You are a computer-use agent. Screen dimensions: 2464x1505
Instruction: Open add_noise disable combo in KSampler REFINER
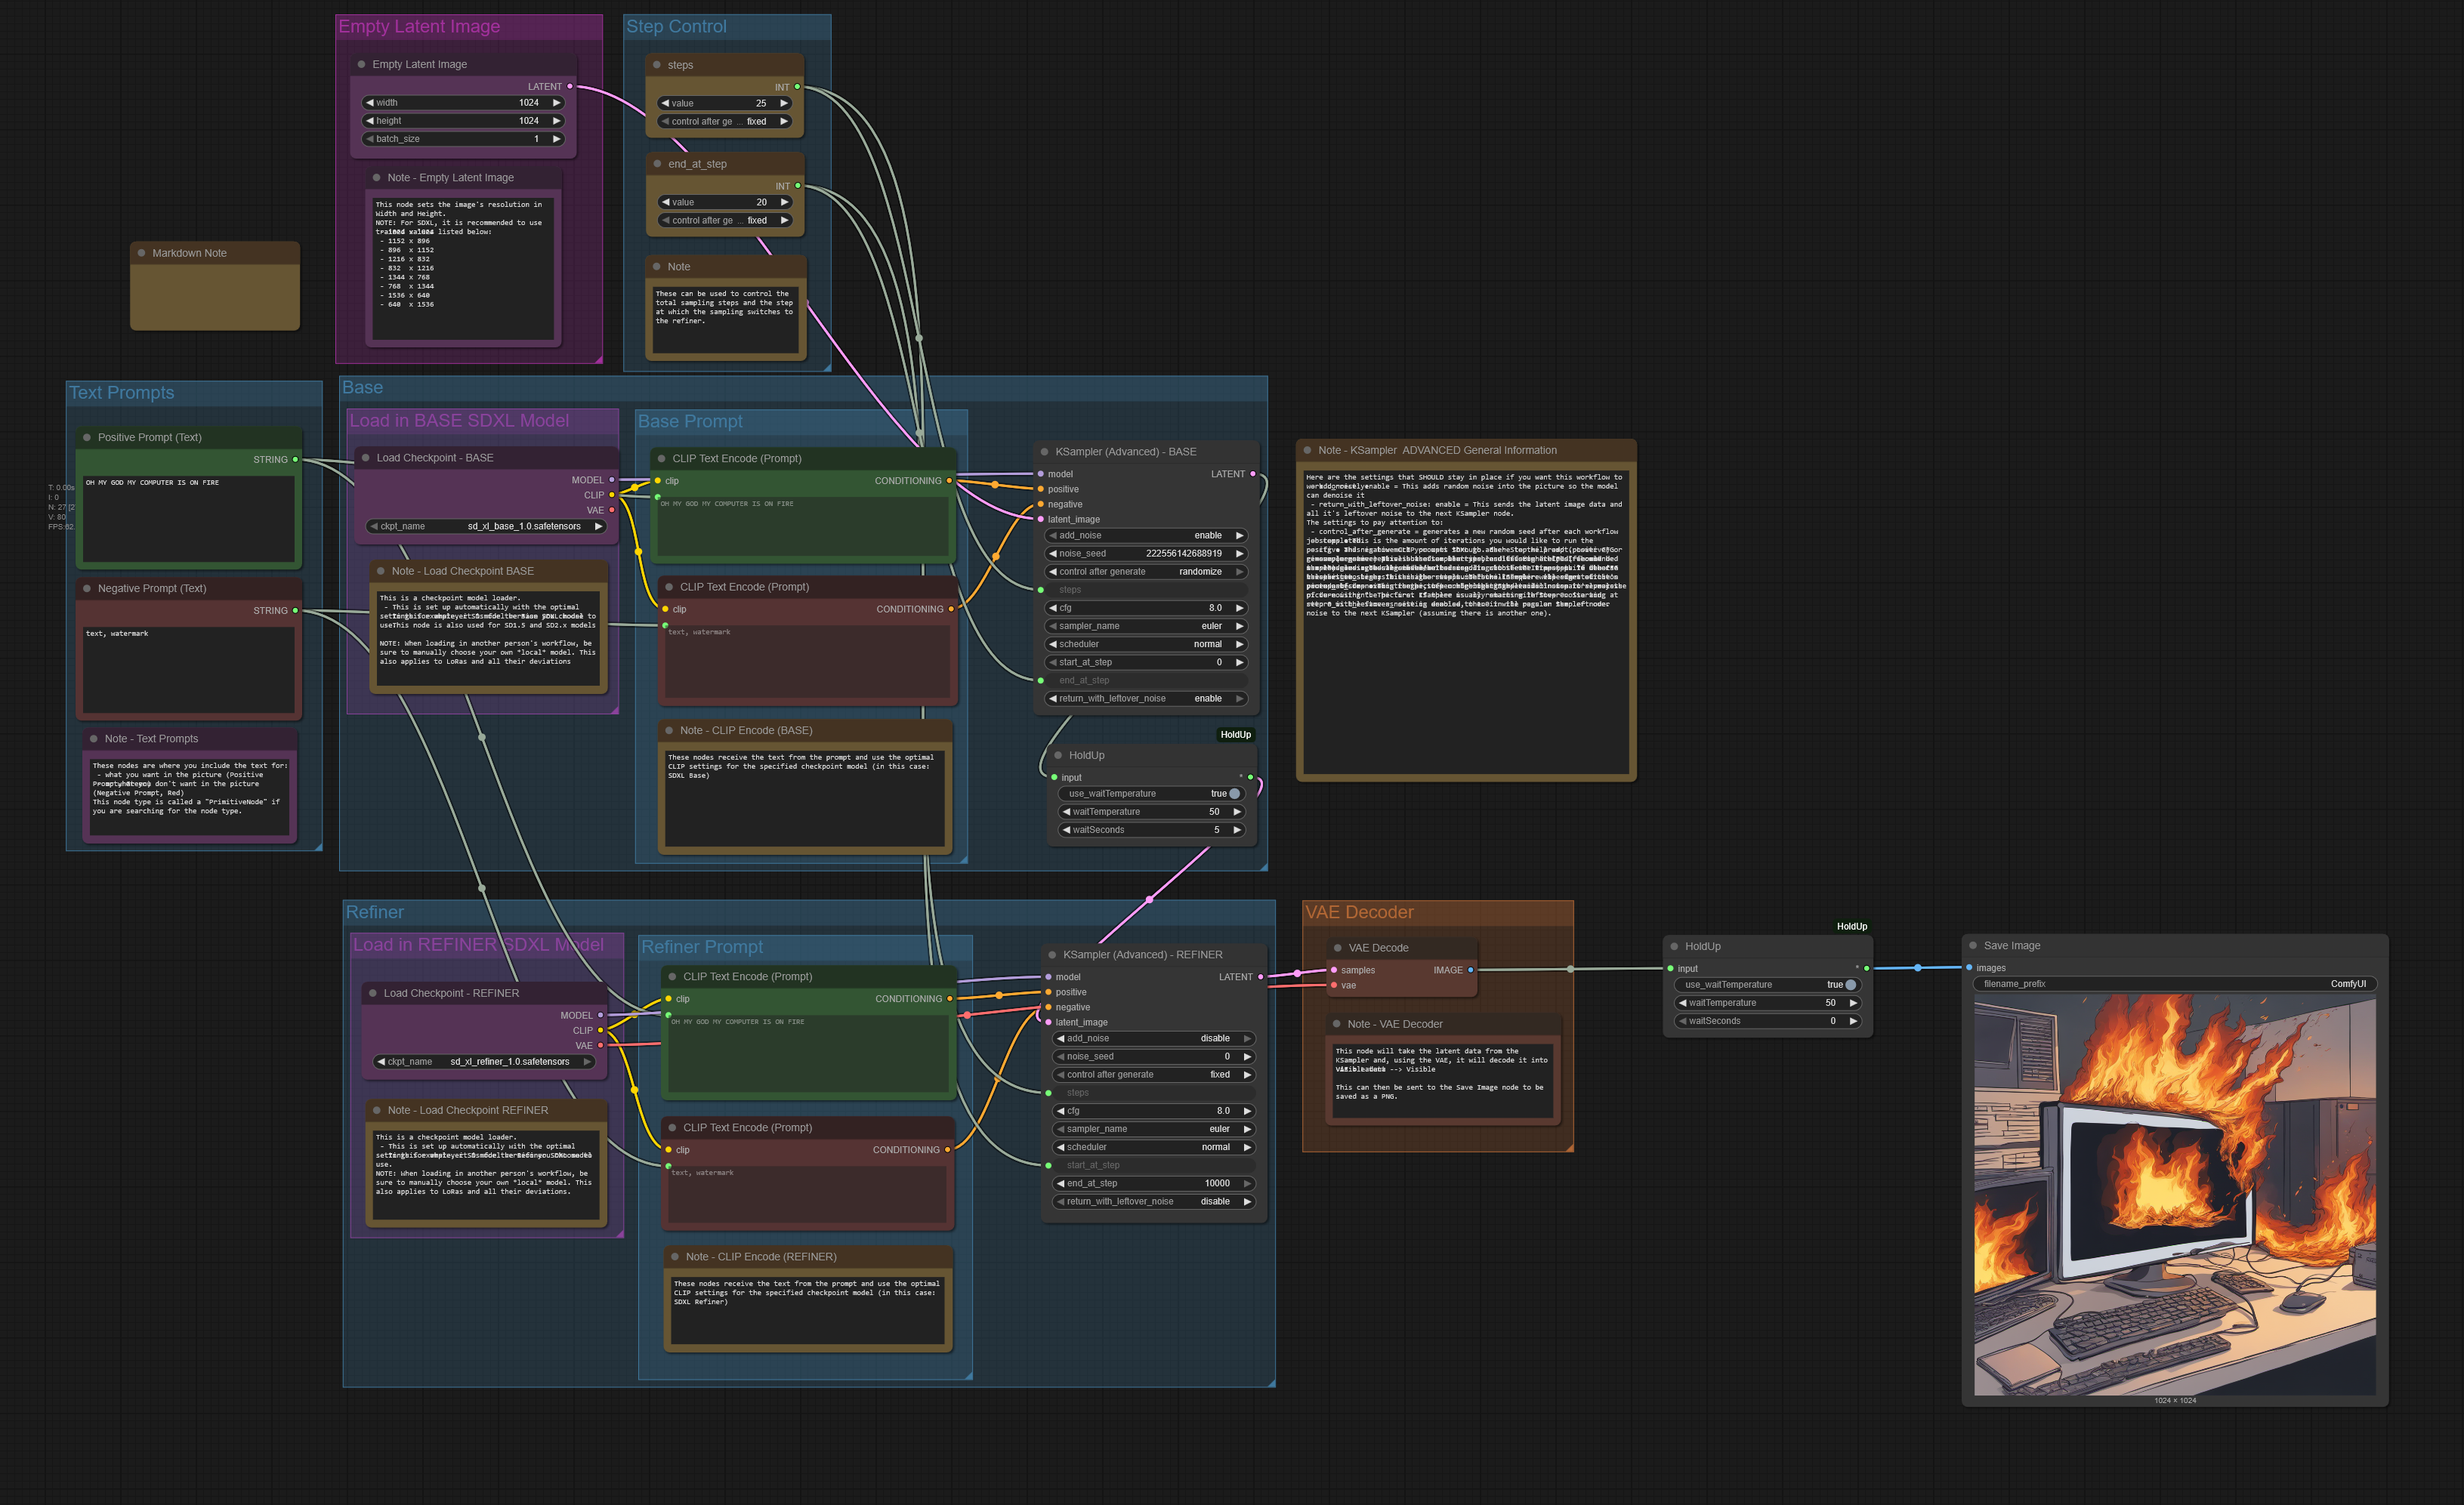click(1154, 1038)
